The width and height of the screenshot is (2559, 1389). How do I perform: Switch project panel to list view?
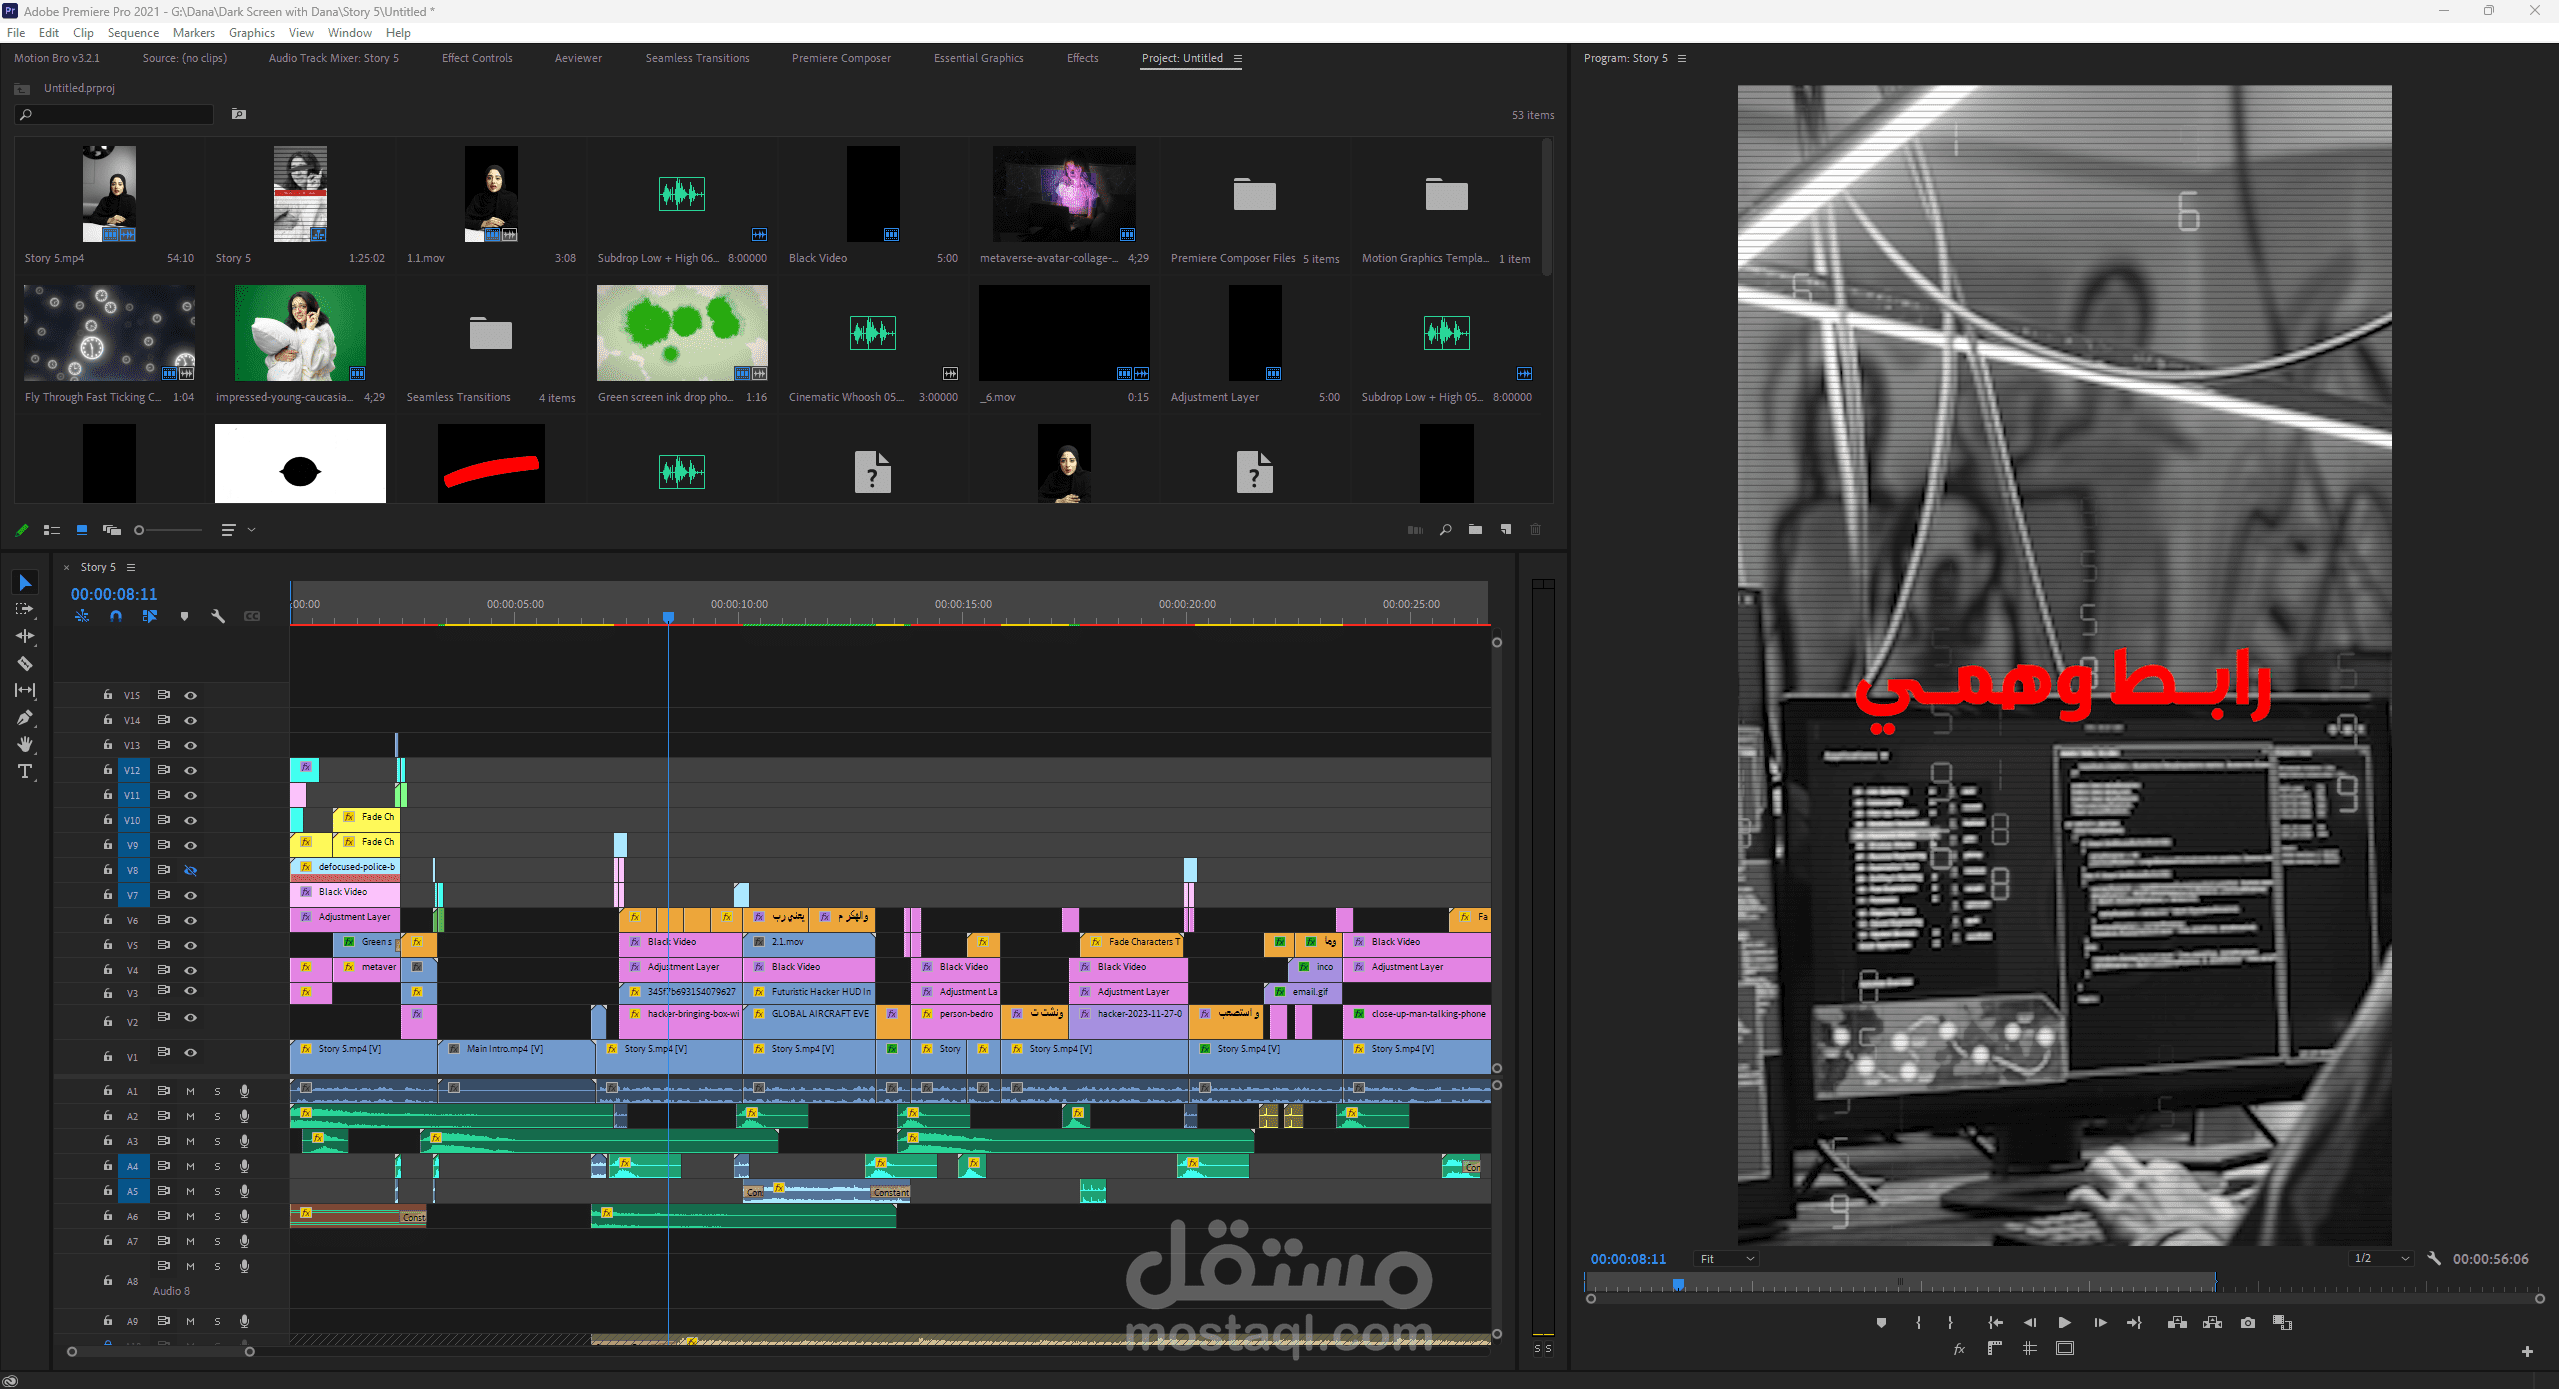tap(52, 530)
